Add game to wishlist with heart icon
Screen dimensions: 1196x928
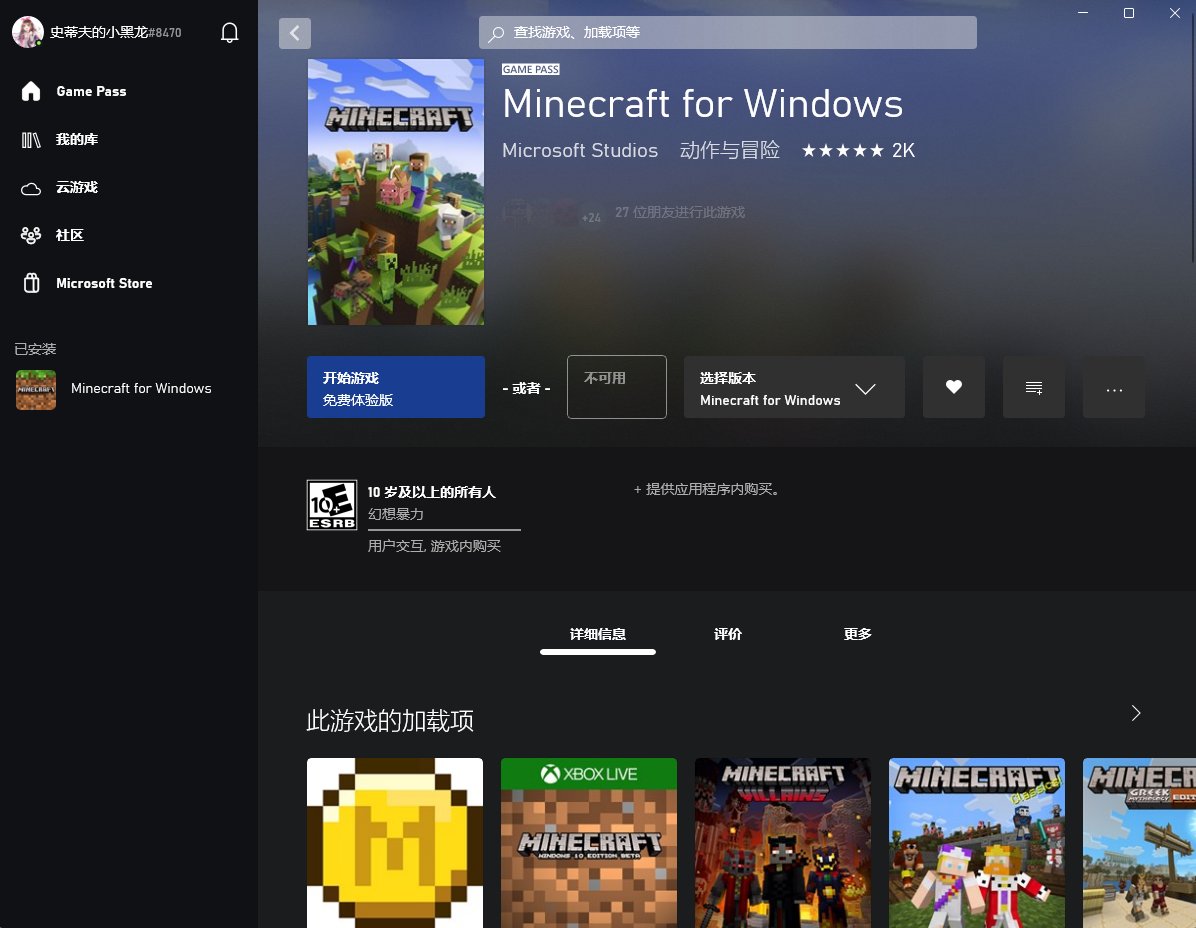(953, 387)
